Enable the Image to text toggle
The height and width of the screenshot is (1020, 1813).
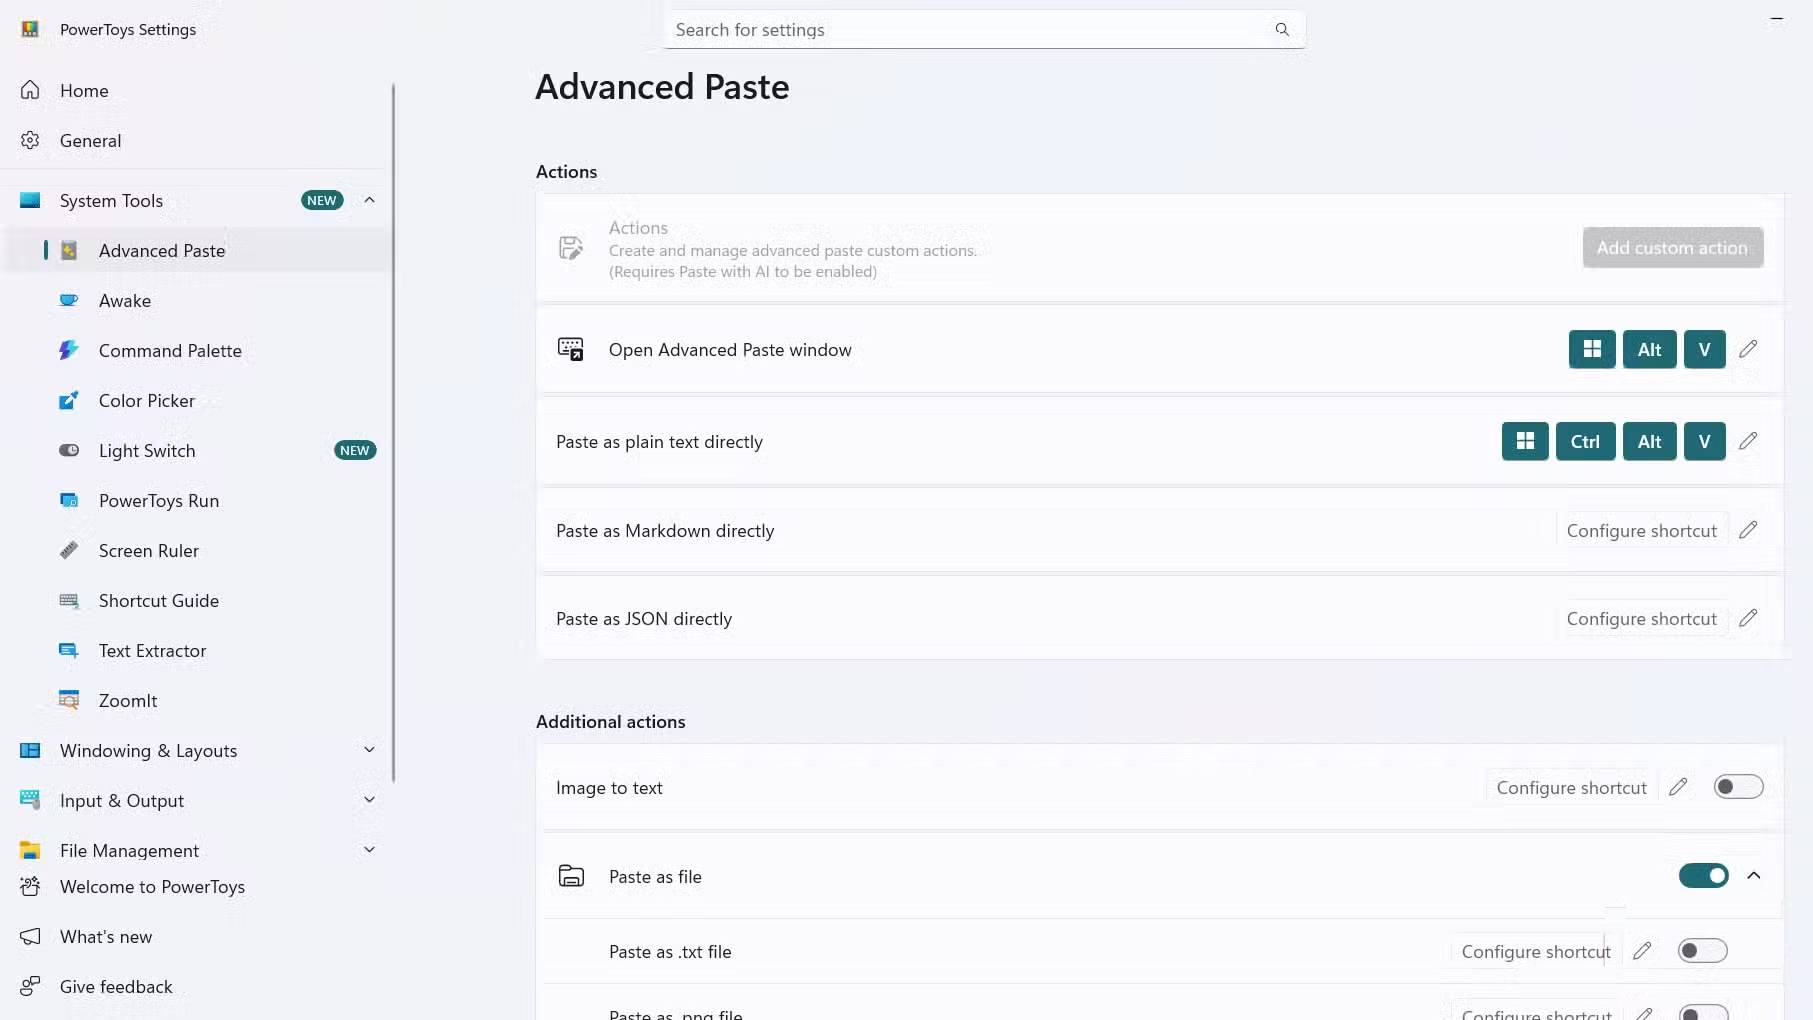(1738, 788)
